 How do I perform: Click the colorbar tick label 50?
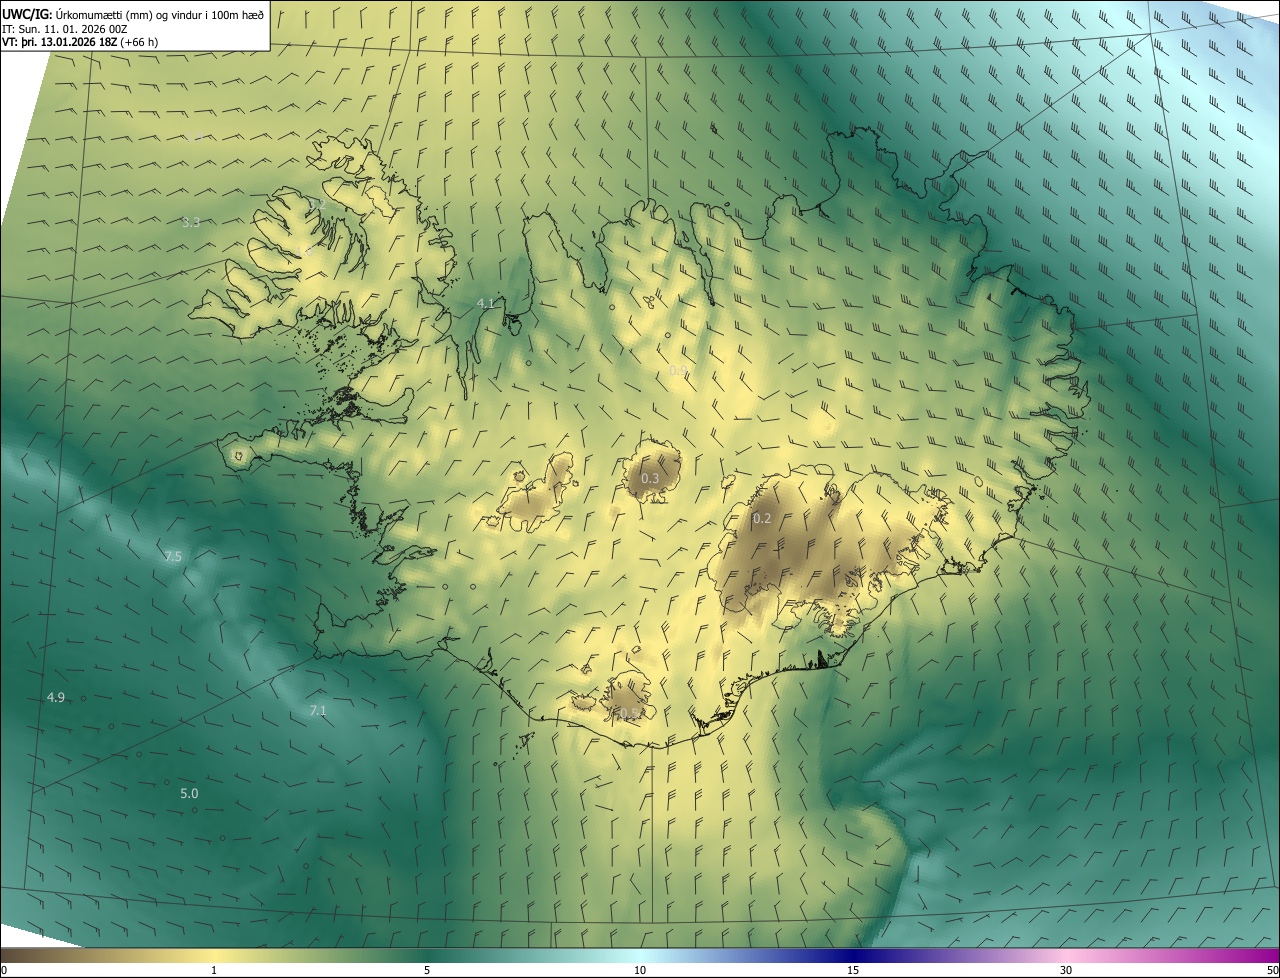tap(1272, 970)
